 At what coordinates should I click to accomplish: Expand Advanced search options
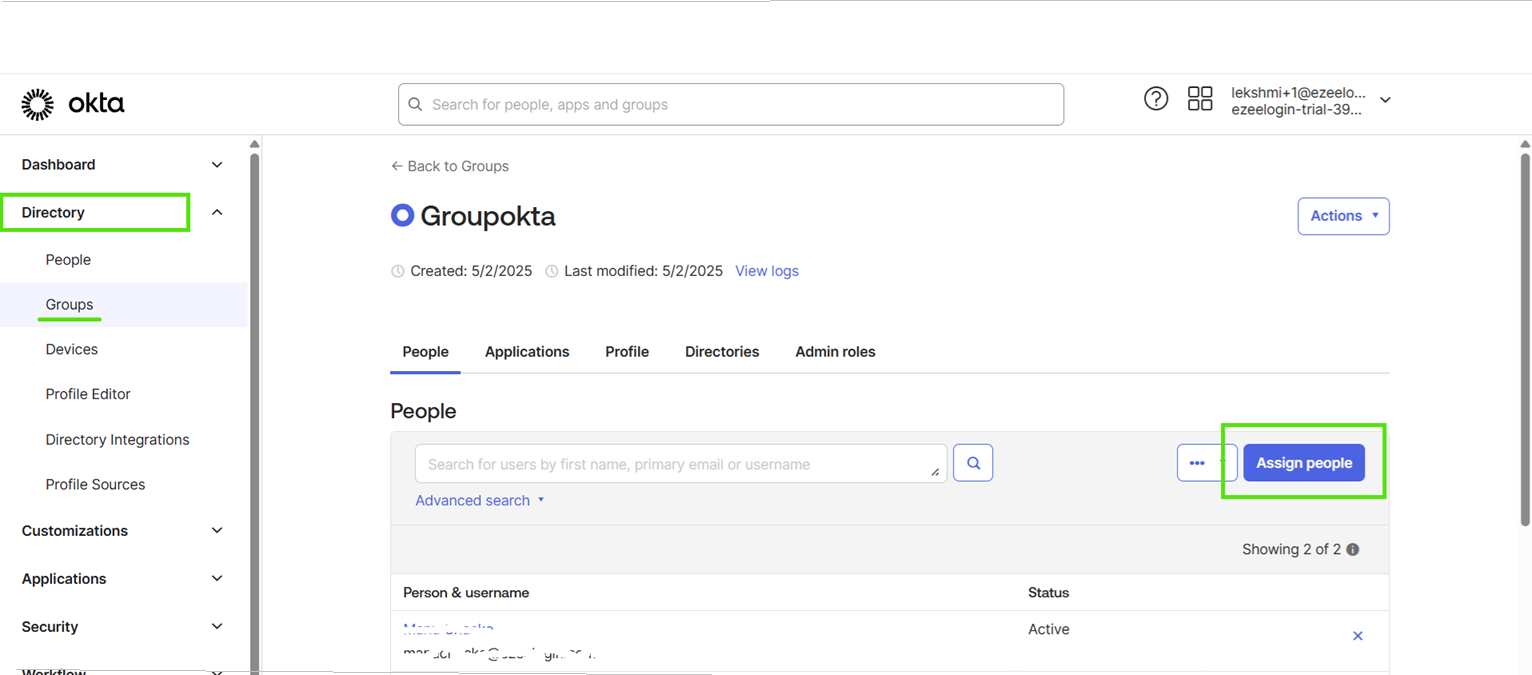point(480,500)
